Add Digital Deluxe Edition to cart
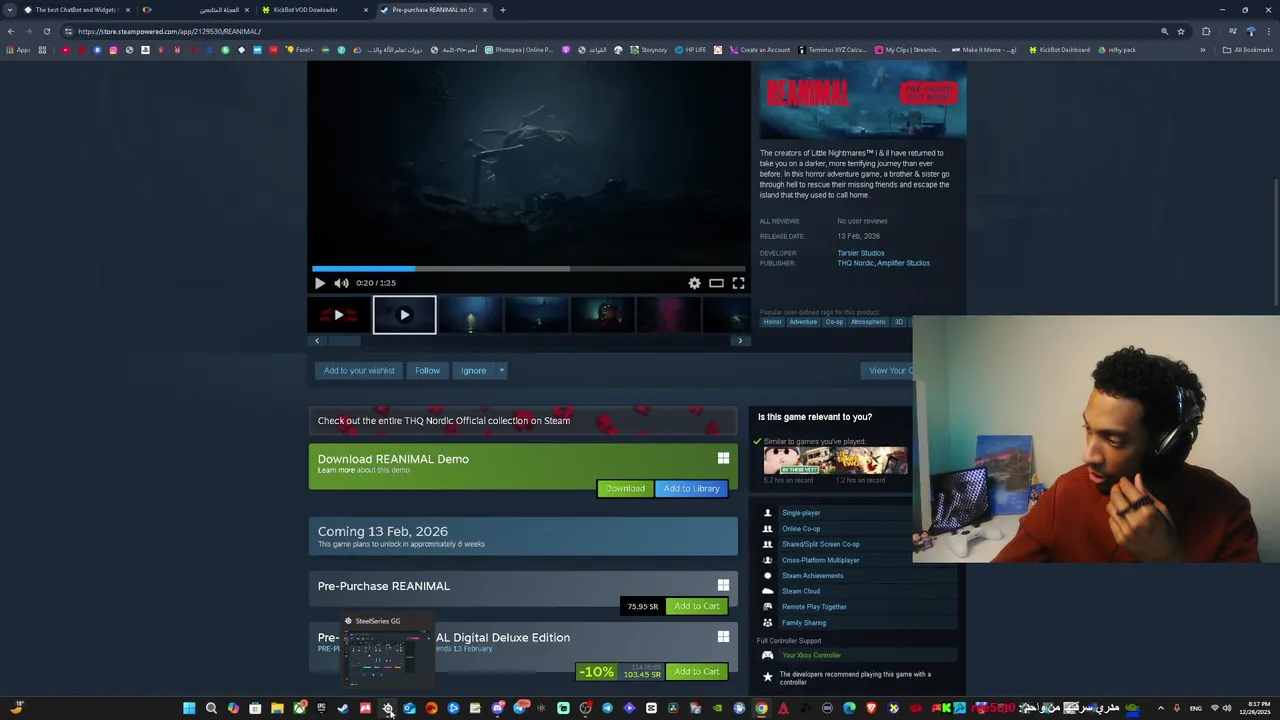 point(696,671)
